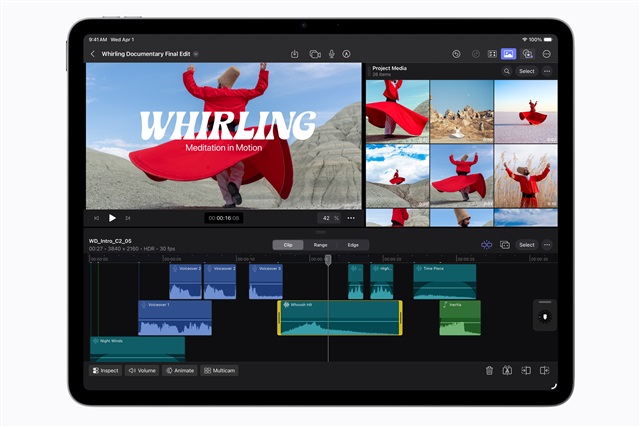Open the Project Media more options menu
This screenshot has height=427, width=640.
547,72
